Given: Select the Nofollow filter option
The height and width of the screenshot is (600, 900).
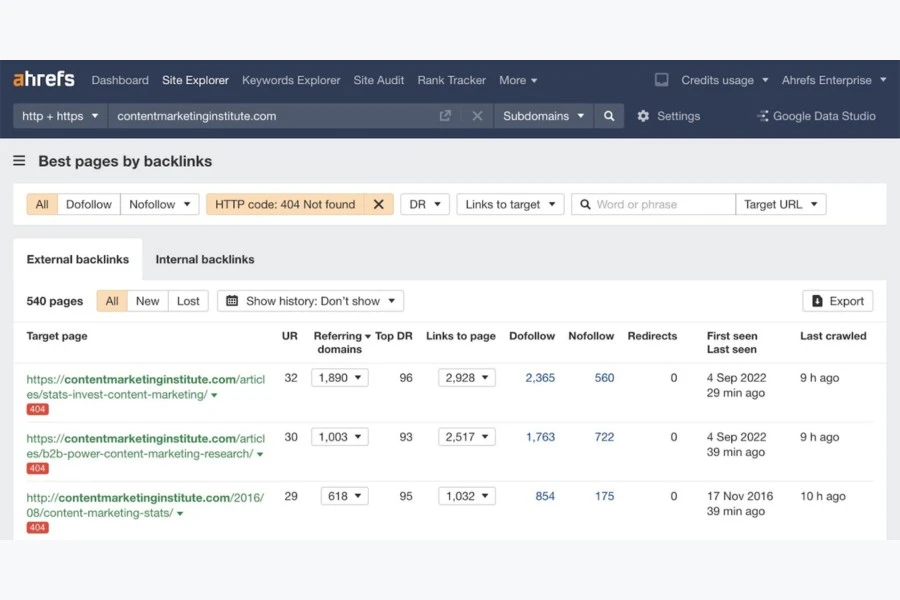Looking at the screenshot, I should (159, 204).
